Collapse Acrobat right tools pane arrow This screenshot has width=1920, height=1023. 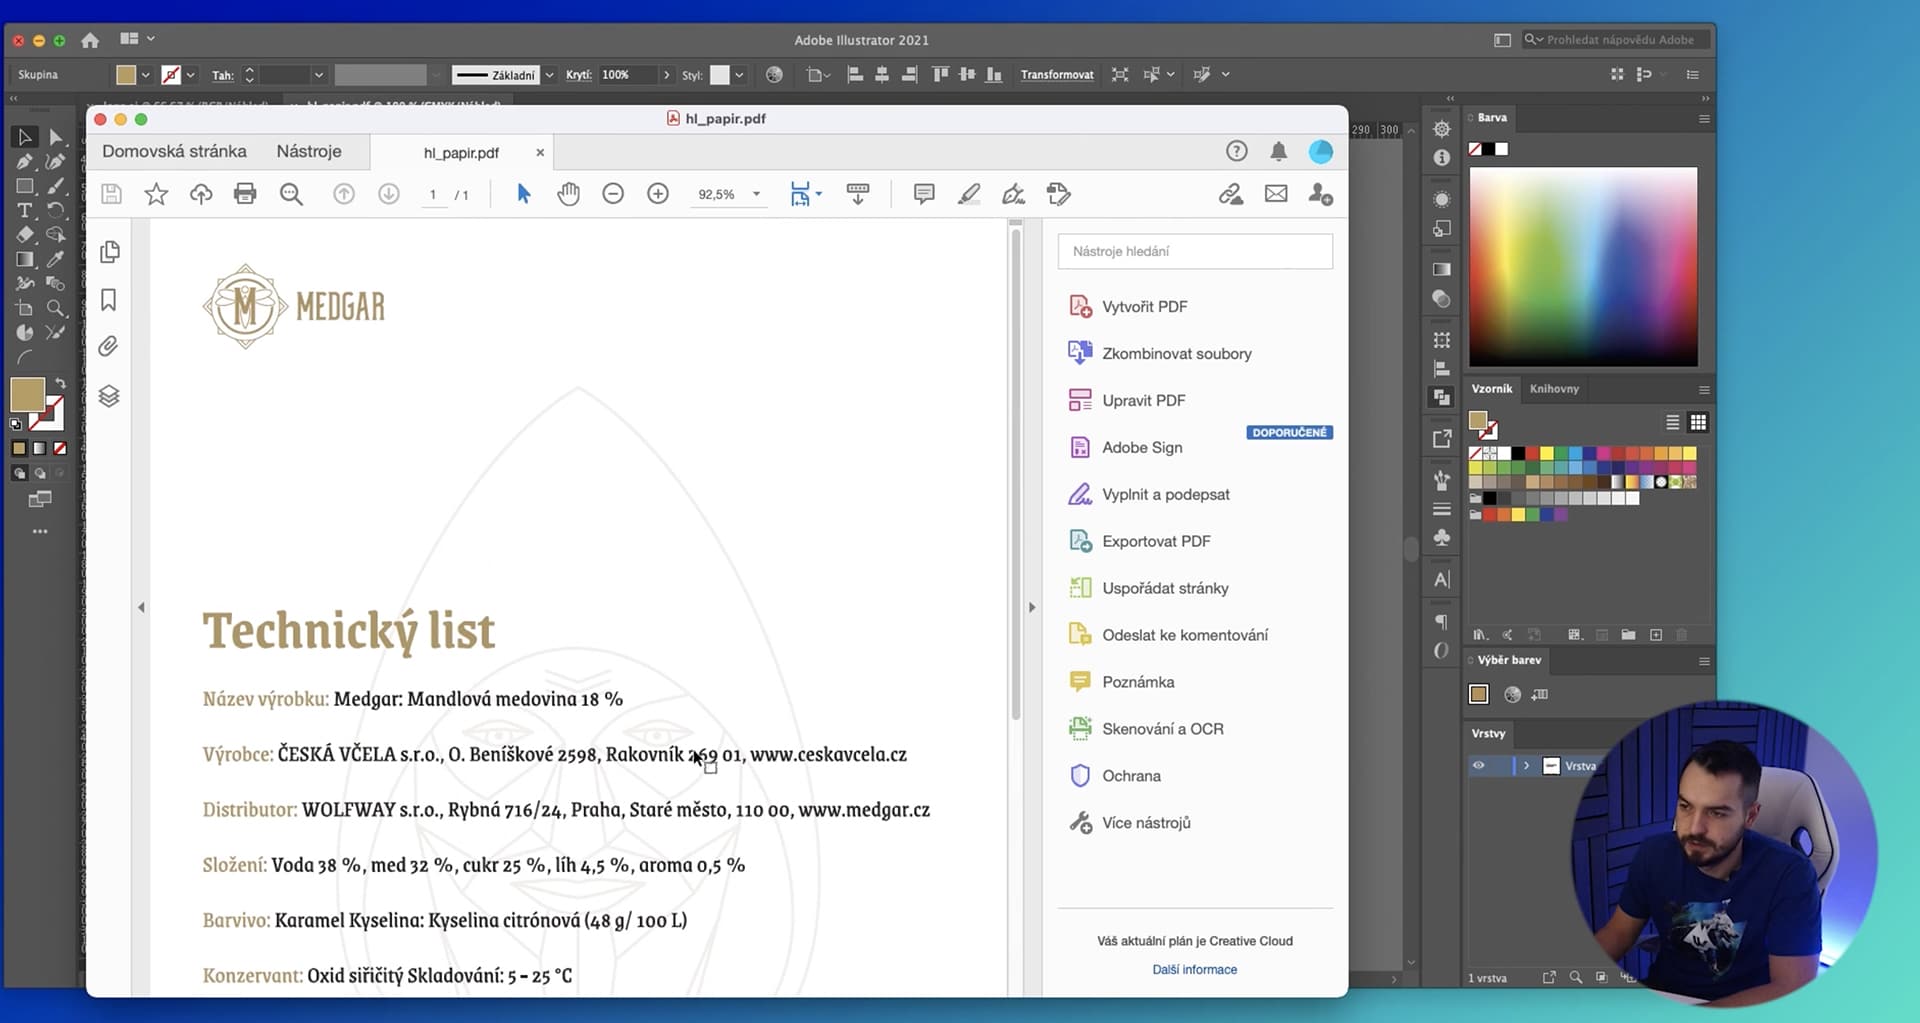(x=1032, y=607)
